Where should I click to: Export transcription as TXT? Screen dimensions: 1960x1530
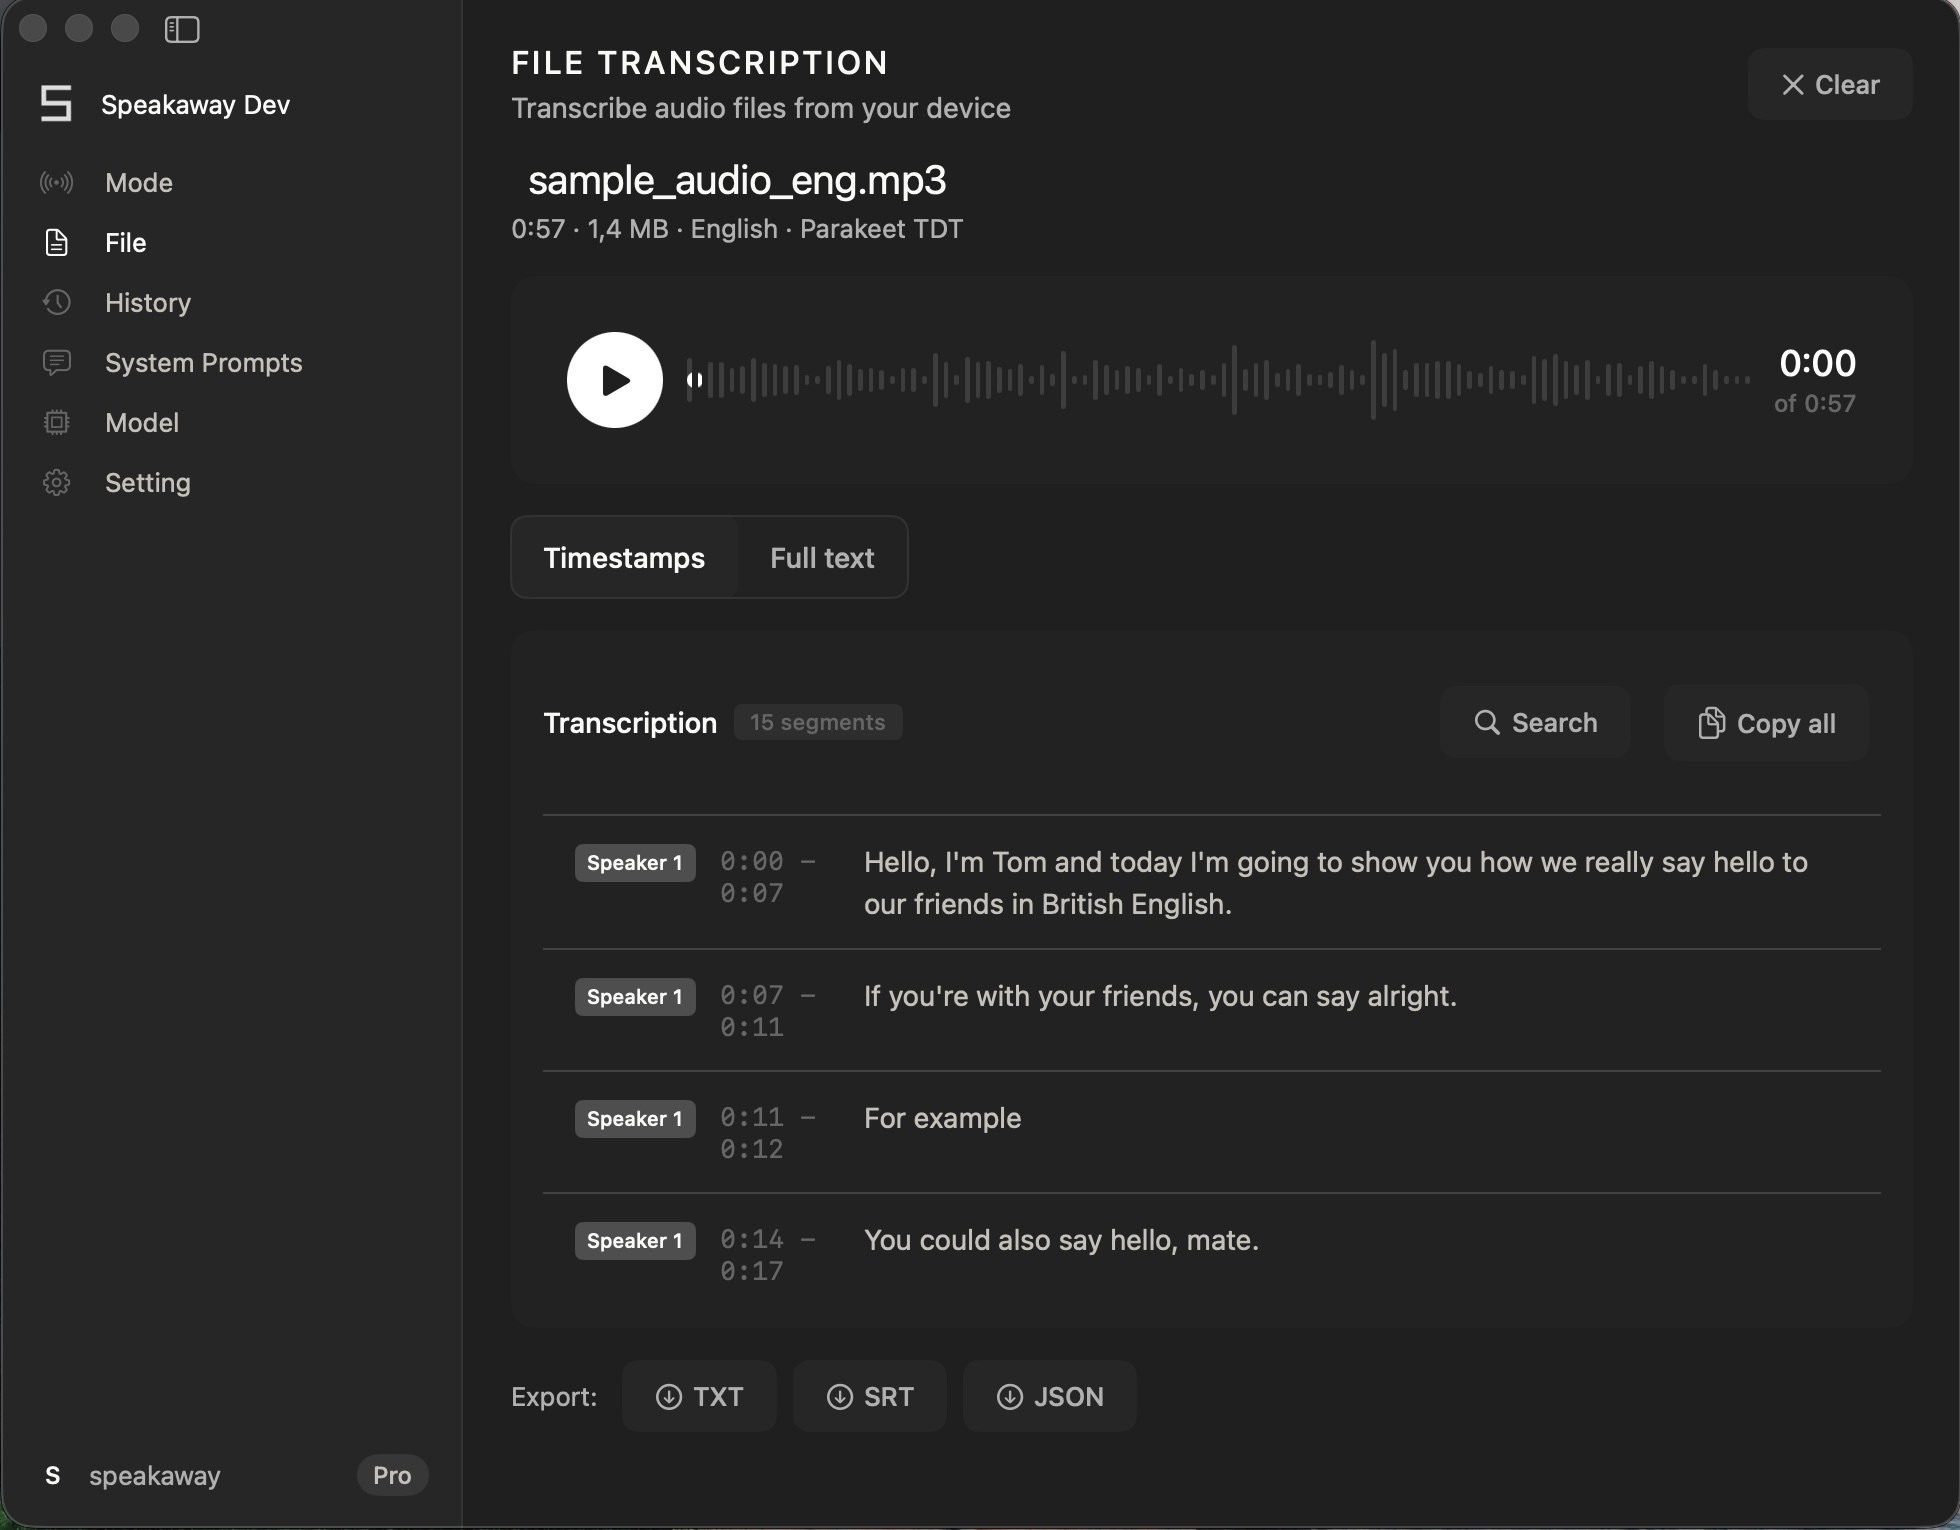699,1396
